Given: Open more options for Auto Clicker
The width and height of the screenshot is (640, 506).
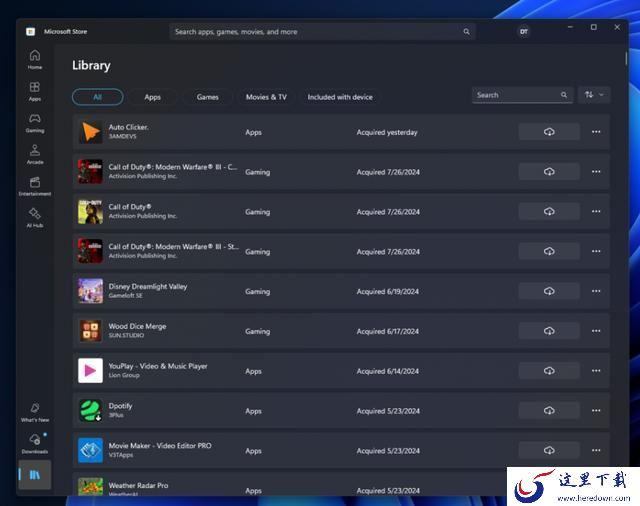Looking at the screenshot, I should (596, 132).
